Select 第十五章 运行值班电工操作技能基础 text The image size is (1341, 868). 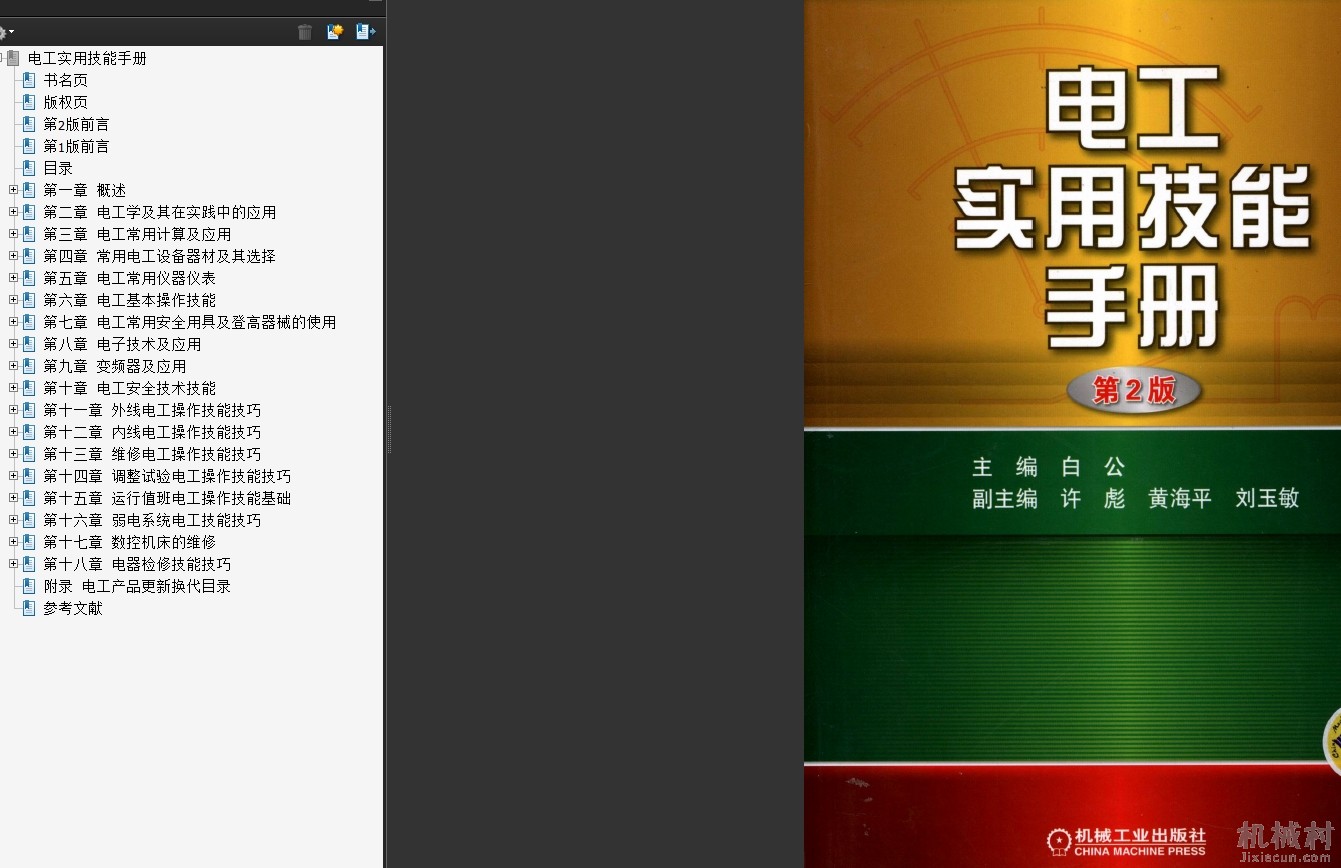(x=167, y=498)
